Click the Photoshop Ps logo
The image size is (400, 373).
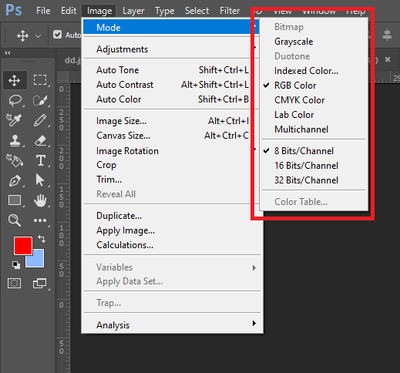pyautogui.click(x=14, y=11)
